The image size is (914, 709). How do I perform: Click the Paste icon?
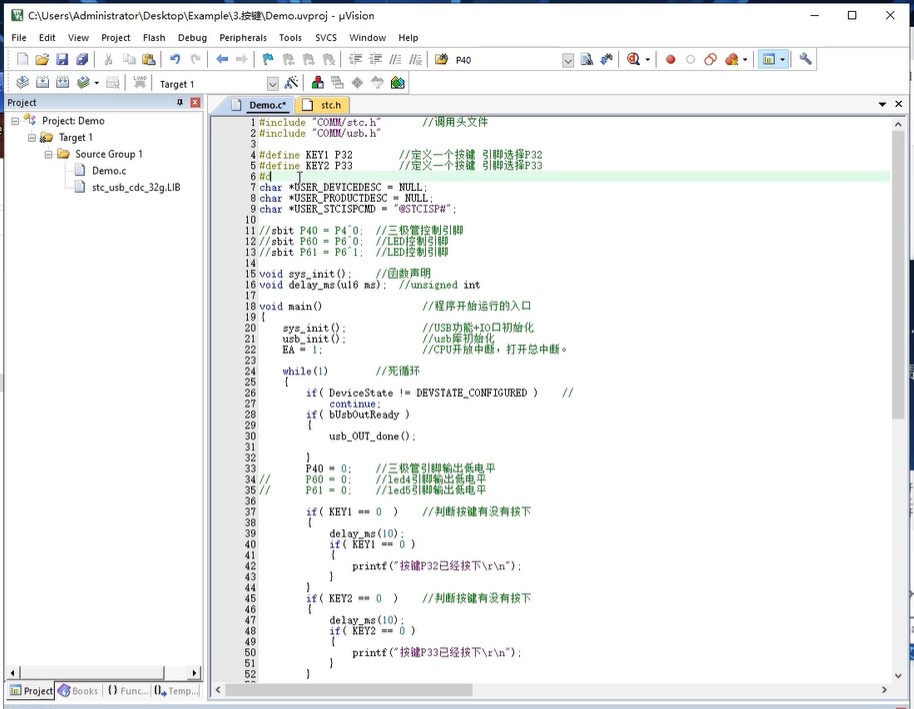[x=149, y=59]
